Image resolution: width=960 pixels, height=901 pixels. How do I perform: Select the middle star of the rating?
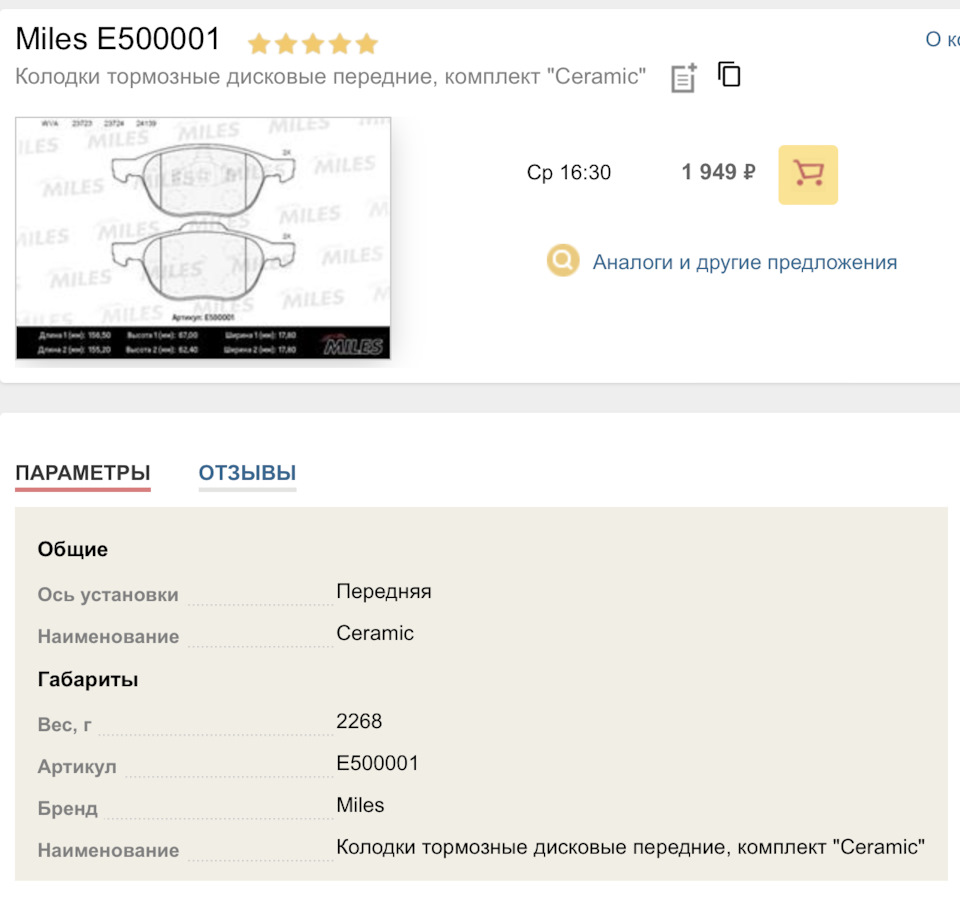312,43
